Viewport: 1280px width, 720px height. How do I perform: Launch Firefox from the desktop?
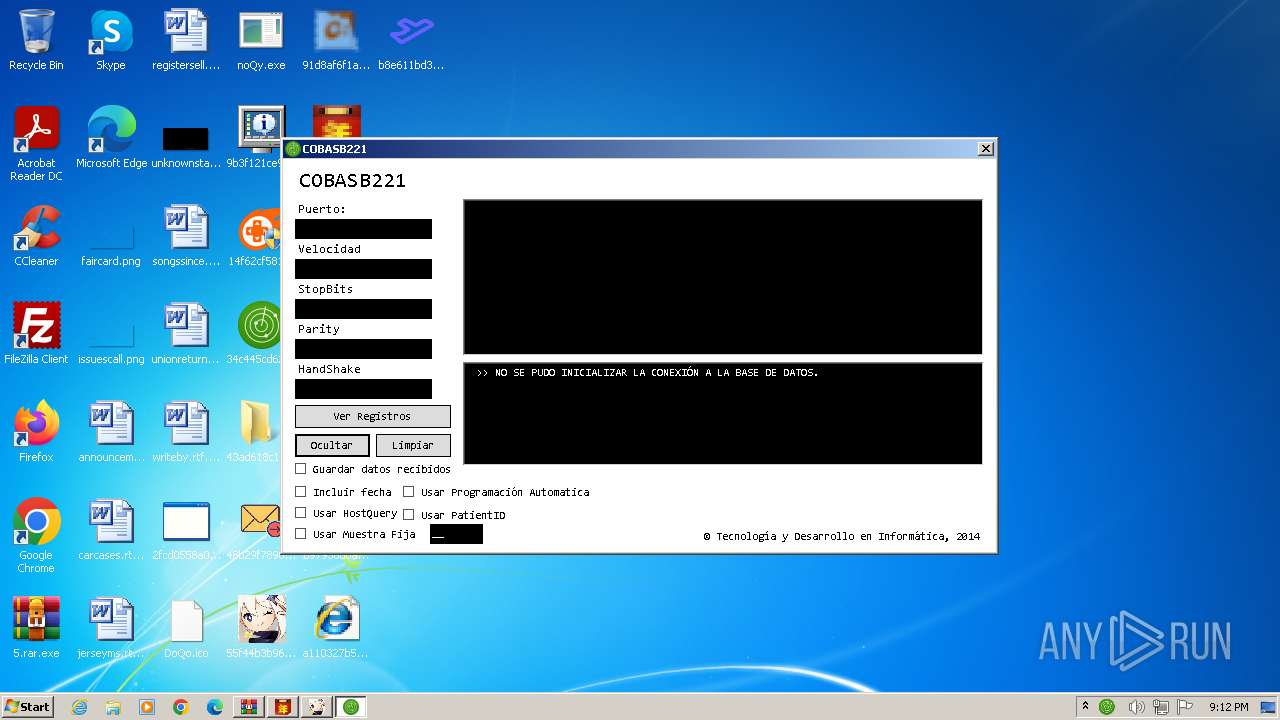(36, 431)
